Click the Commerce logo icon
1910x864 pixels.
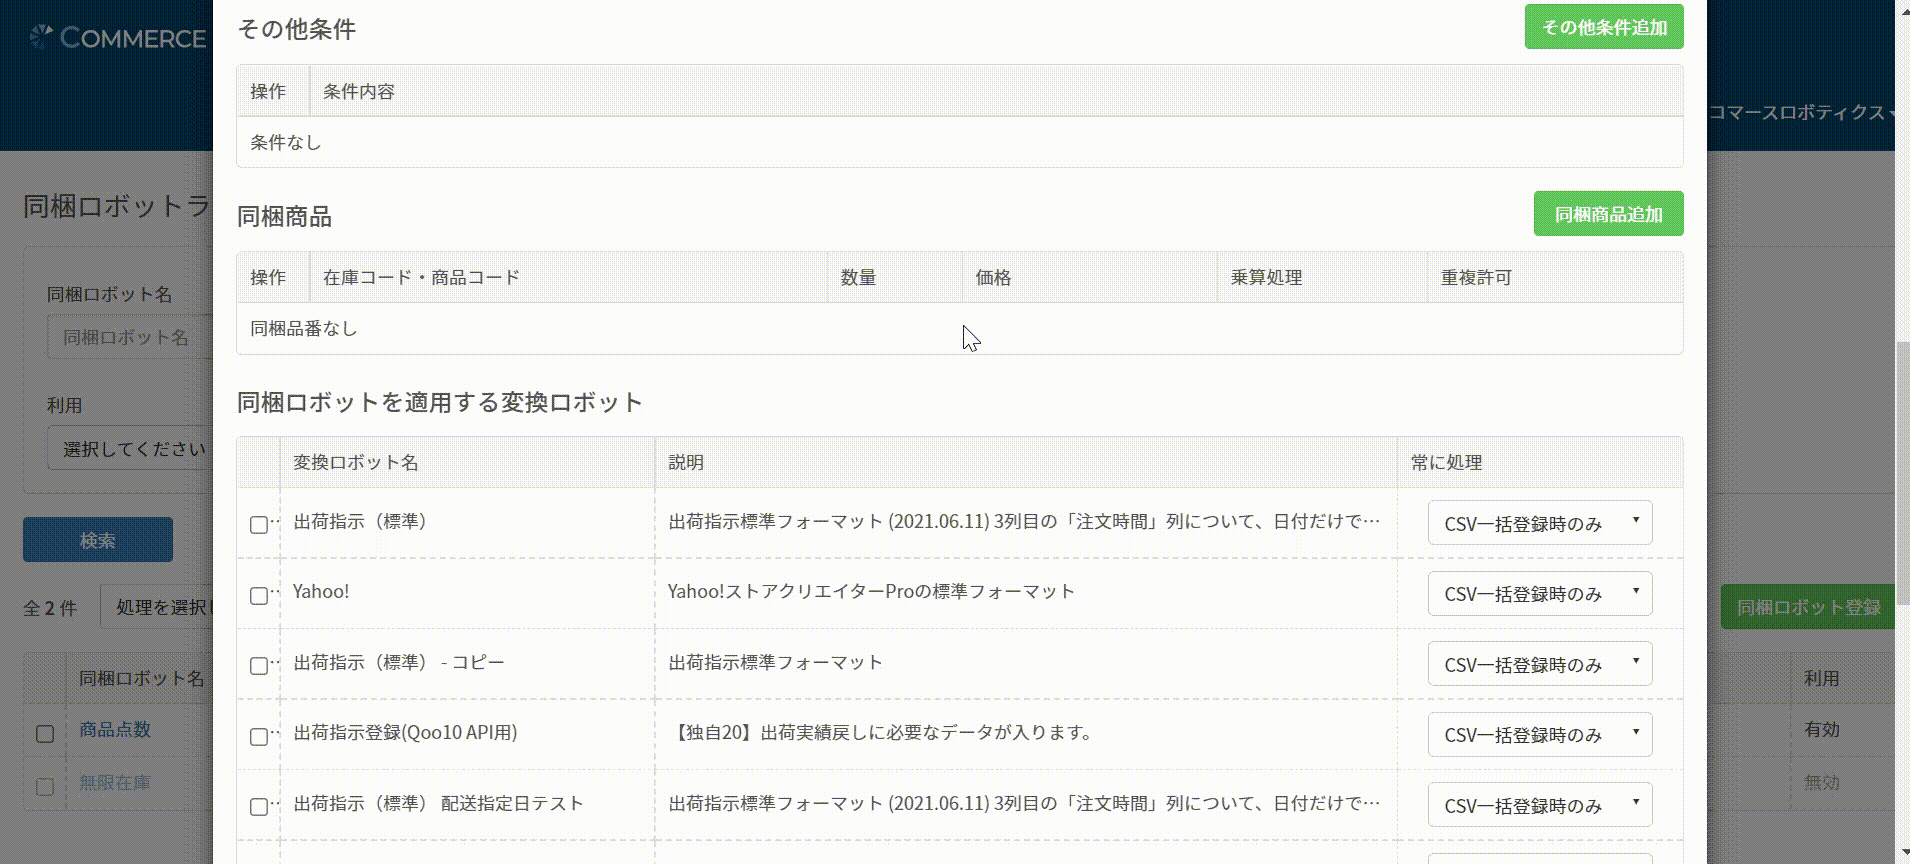(41, 38)
